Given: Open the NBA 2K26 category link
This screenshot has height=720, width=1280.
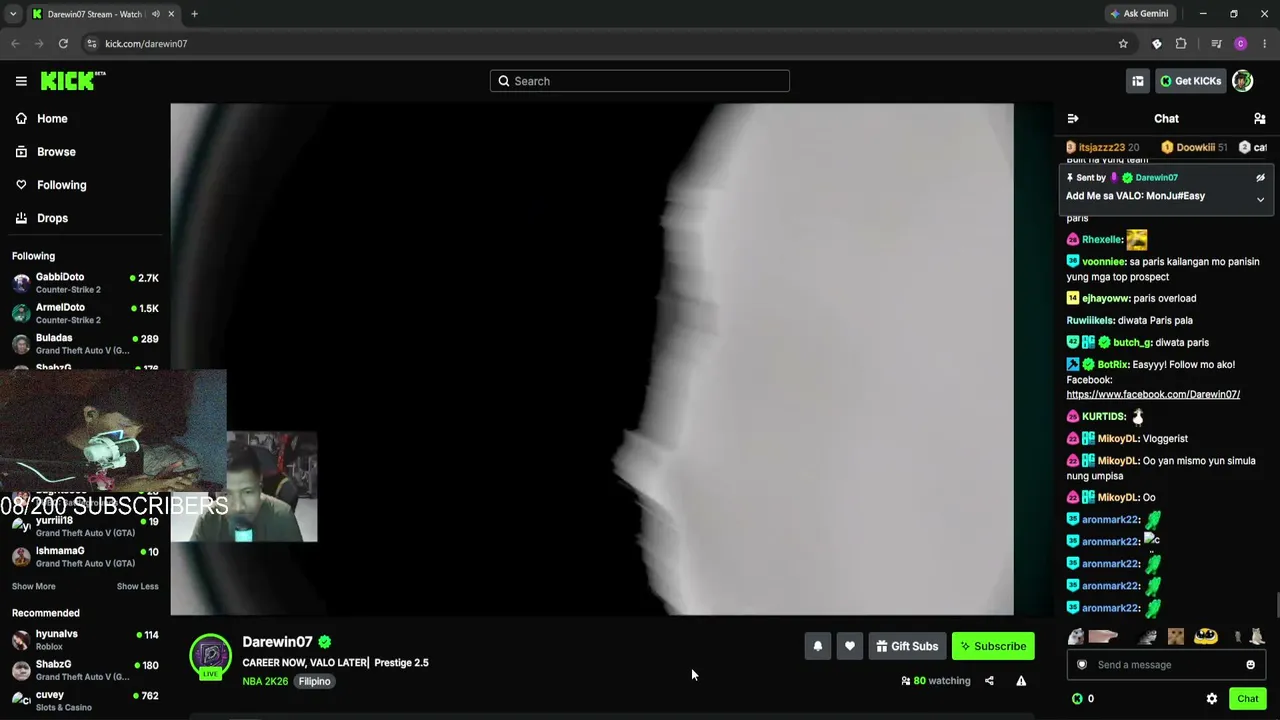Looking at the screenshot, I should [265, 681].
